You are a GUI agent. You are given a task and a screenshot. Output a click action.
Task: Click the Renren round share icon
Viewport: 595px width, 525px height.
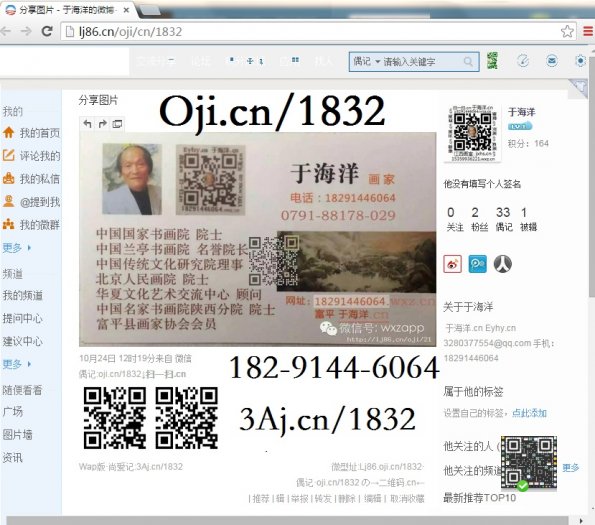[x=503, y=264]
